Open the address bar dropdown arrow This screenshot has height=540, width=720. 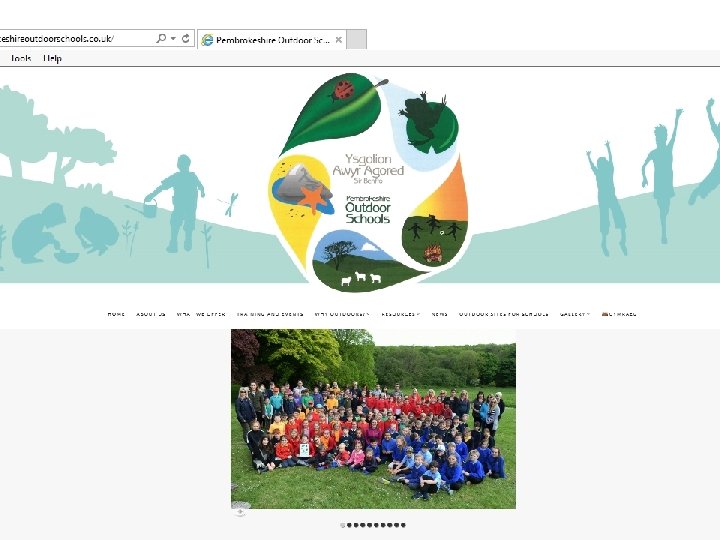click(x=174, y=39)
